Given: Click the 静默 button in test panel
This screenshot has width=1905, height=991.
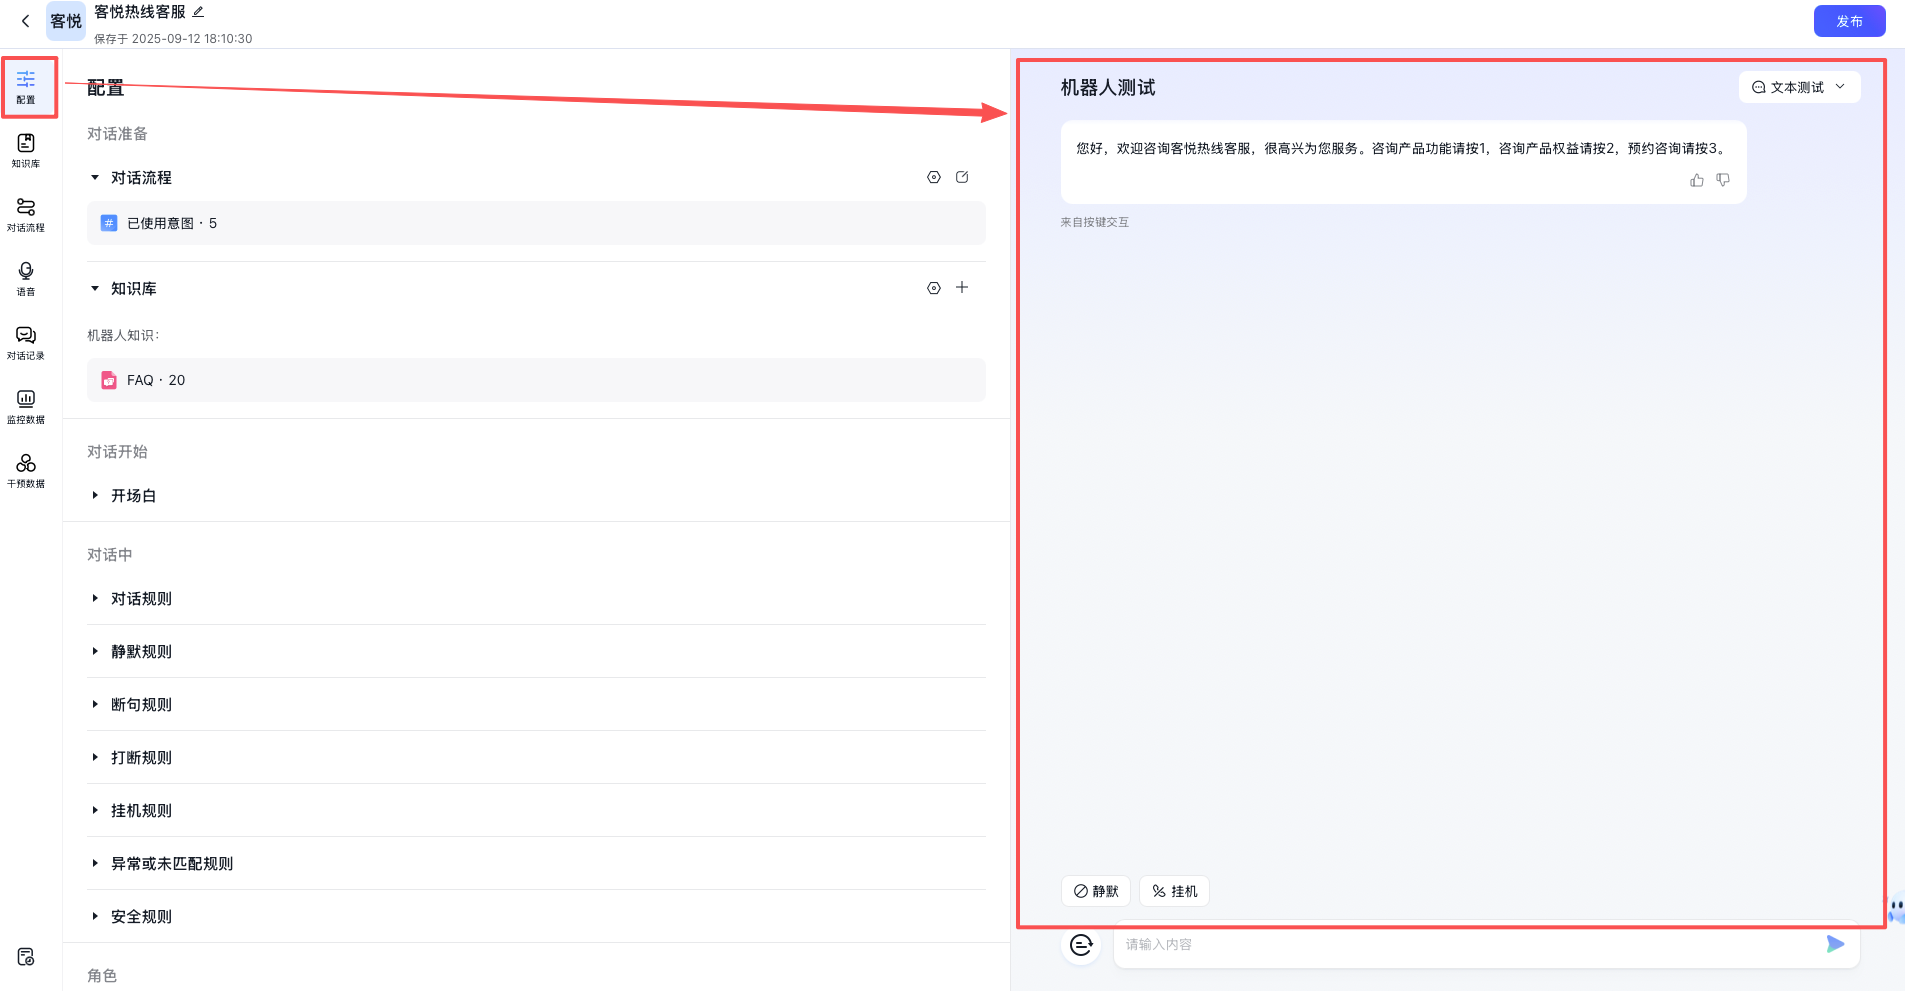Looking at the screenshot, I should pos(1095,891).
